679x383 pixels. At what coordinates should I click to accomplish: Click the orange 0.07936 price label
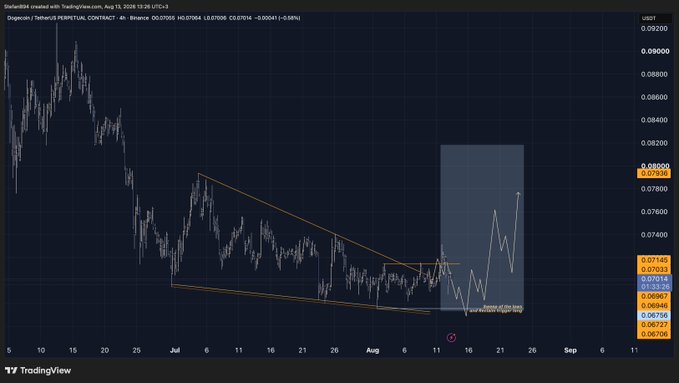654,174
